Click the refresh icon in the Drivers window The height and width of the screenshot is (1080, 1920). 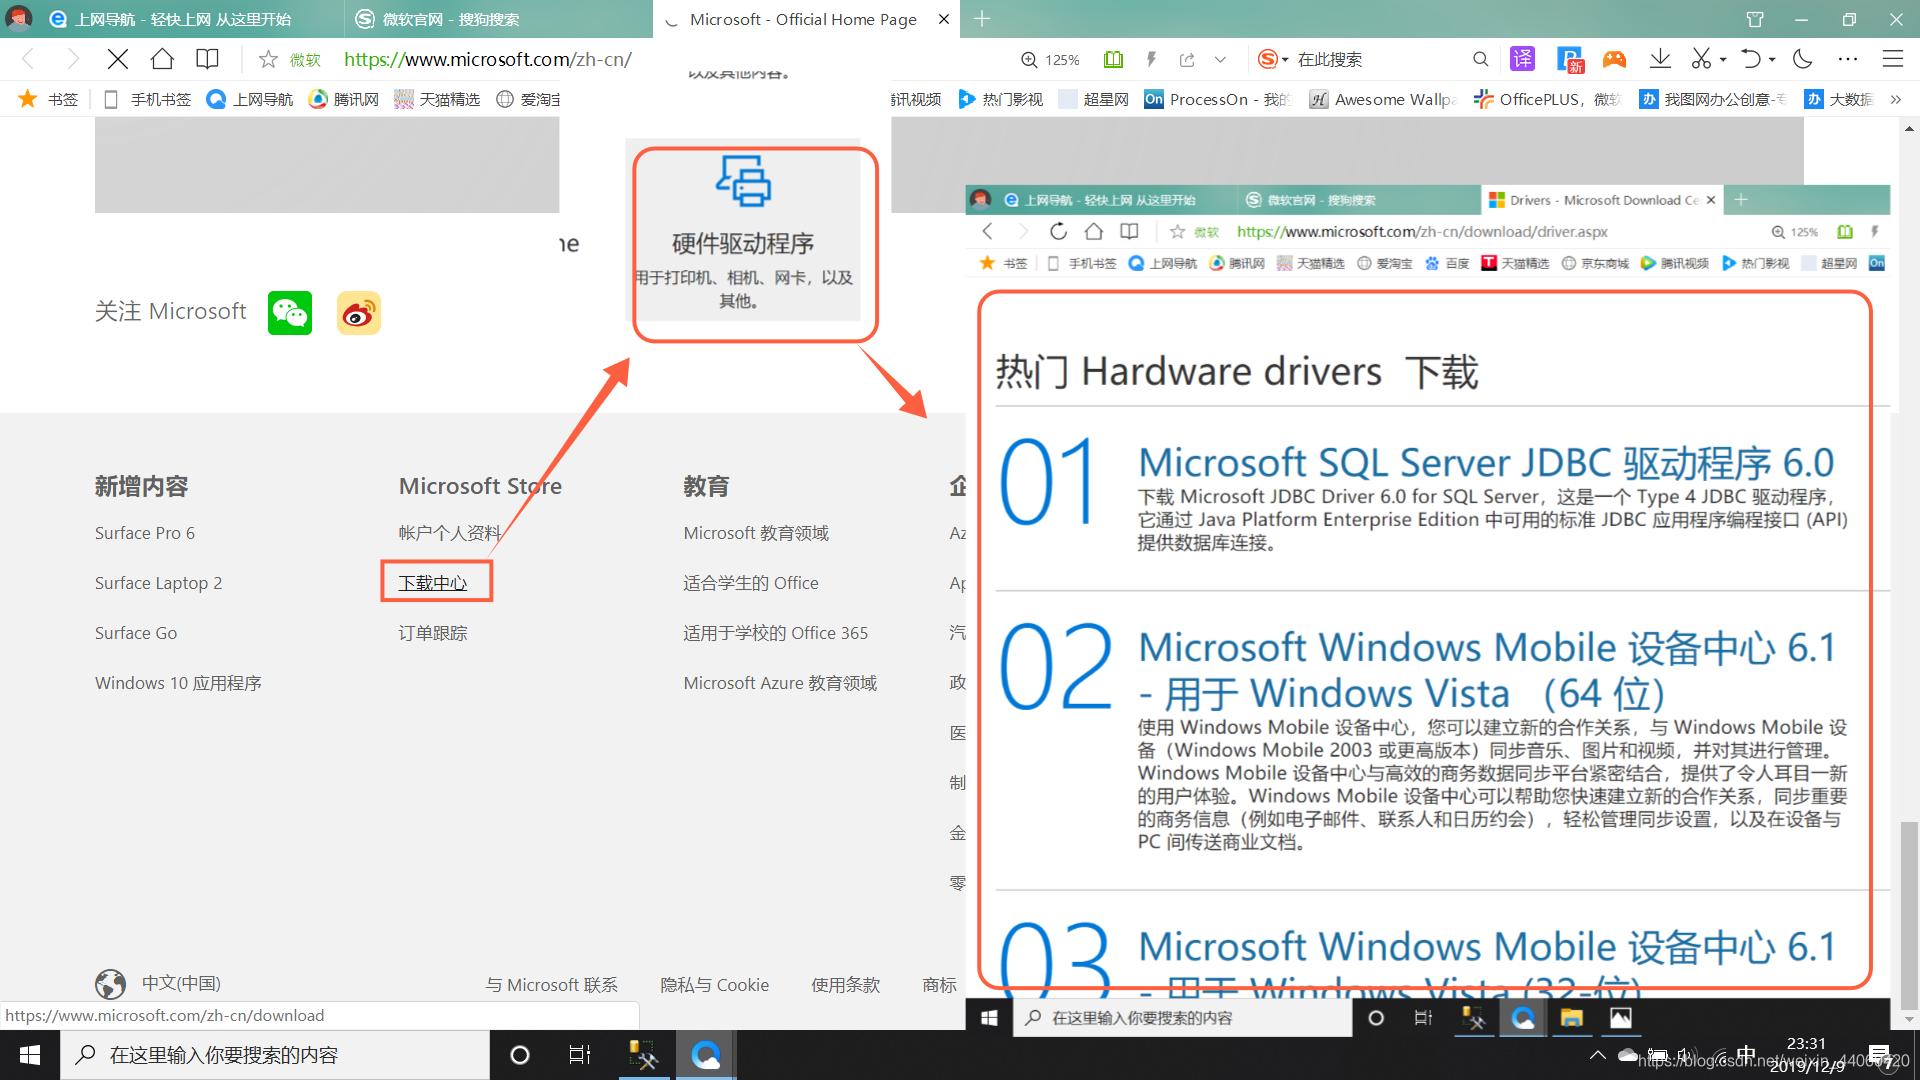coord(1058,231)
